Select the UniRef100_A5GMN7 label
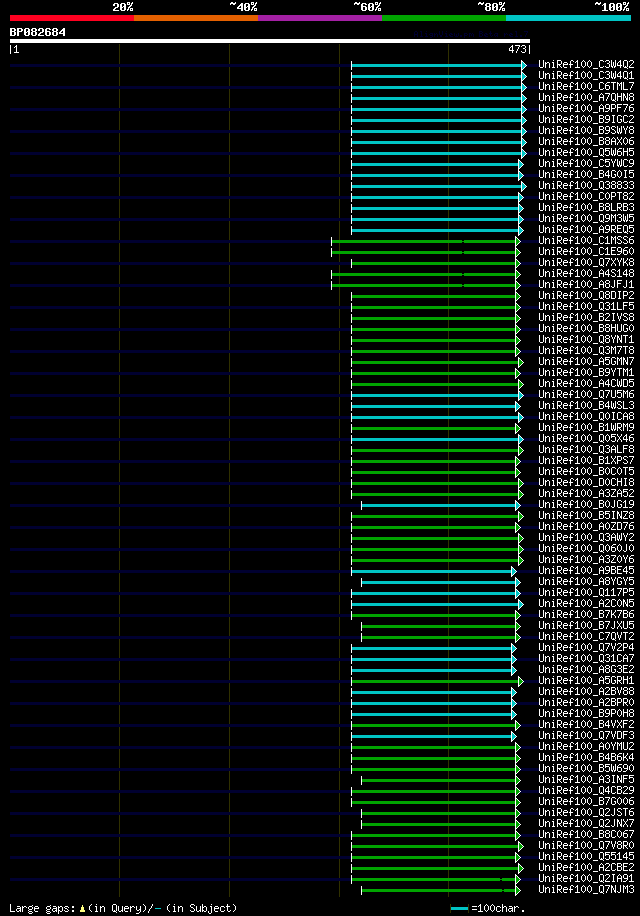 point(586,362)
